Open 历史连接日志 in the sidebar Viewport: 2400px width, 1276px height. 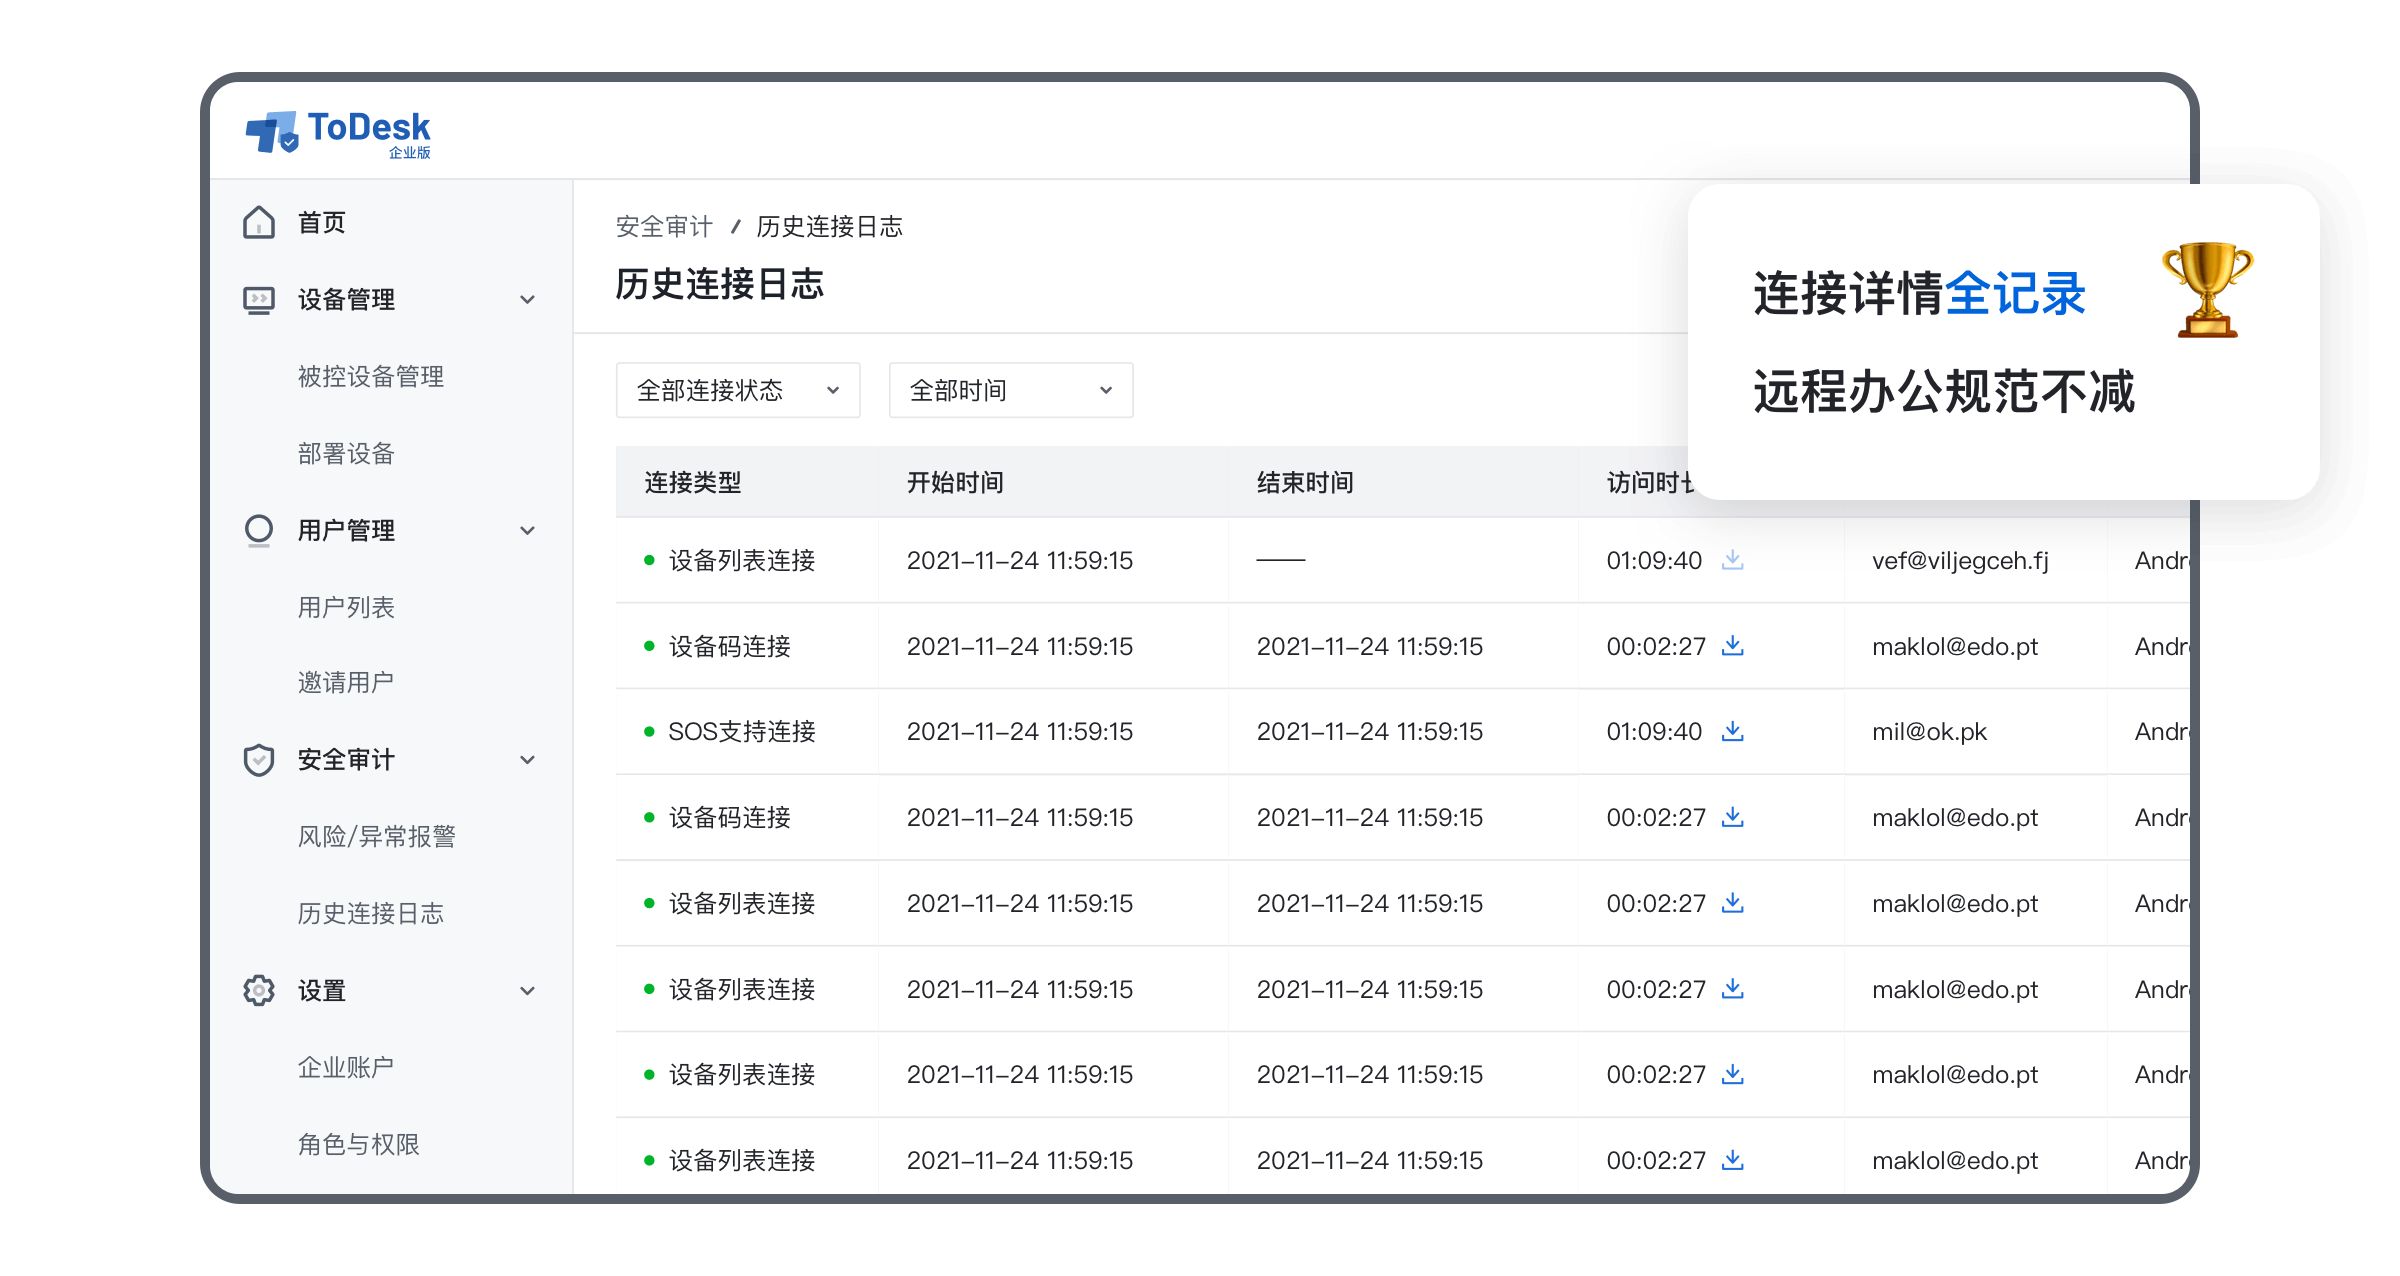coord(371,913)
